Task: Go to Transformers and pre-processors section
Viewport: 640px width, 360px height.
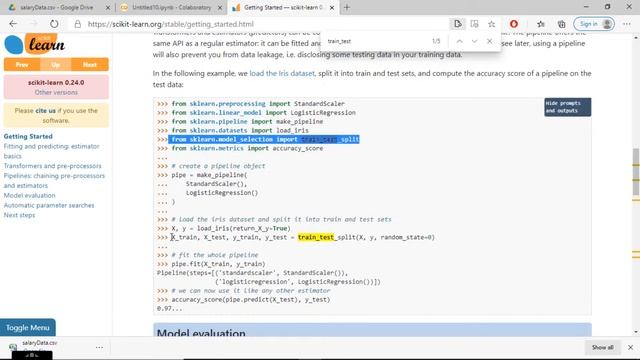Action: click(x=53, y=166)
